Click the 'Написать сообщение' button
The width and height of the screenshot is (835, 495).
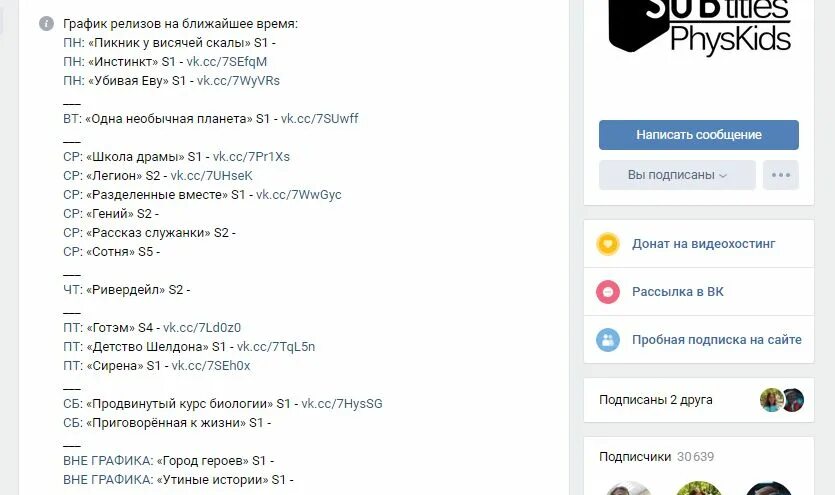coord(699,135)
